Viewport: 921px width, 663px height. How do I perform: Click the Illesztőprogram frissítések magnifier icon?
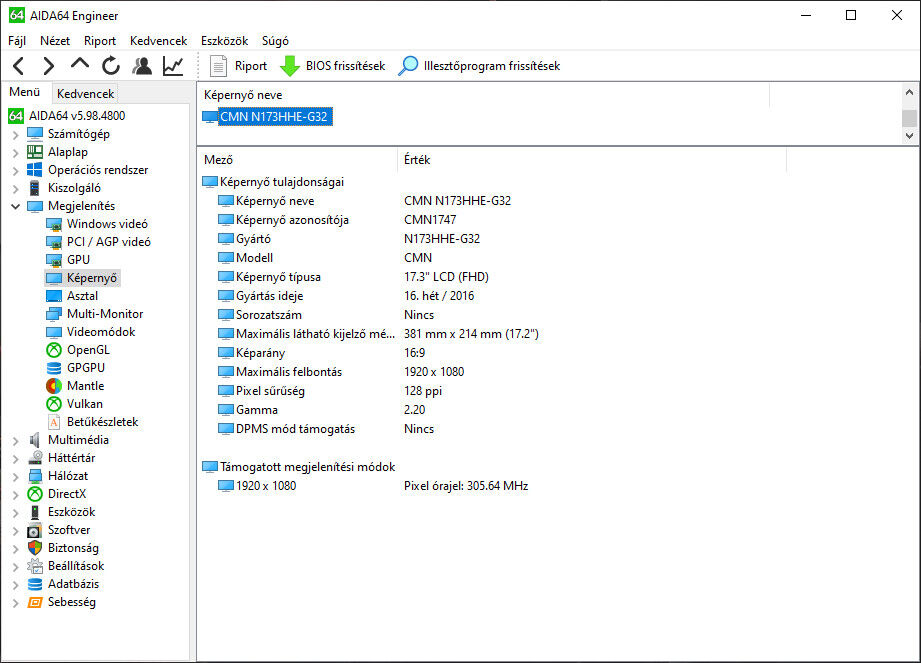click(x=408, y=66)
